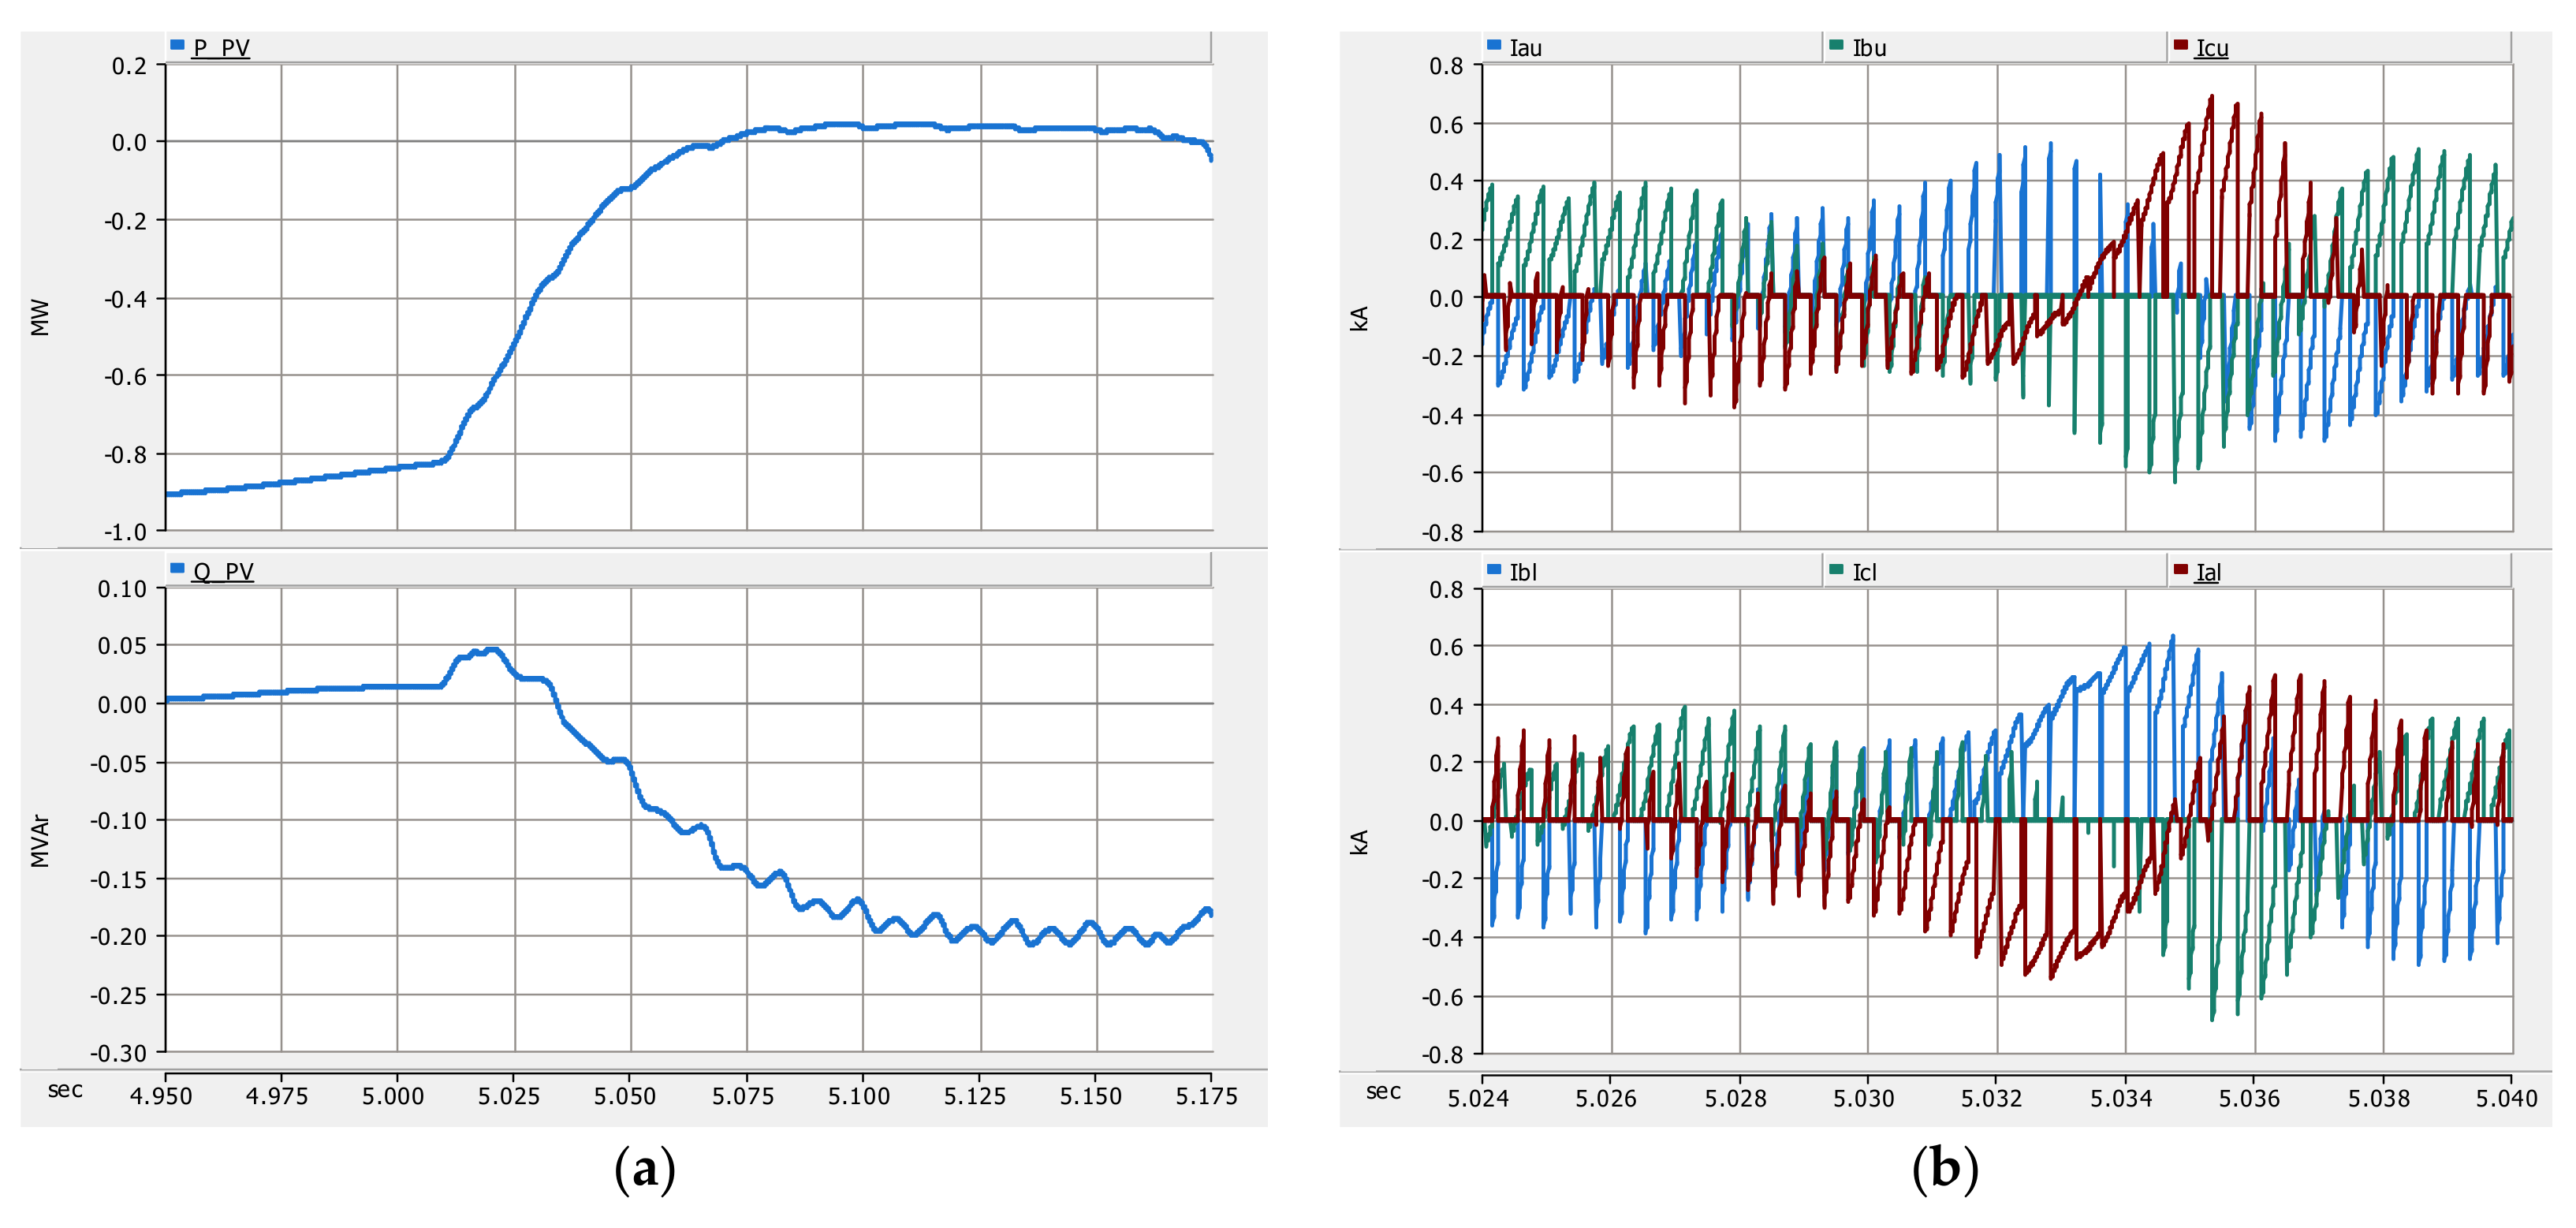The height and width of the screenshot is (1228, 2576).
Task: Click the Ibu green legend marker
Action: 1836,45
